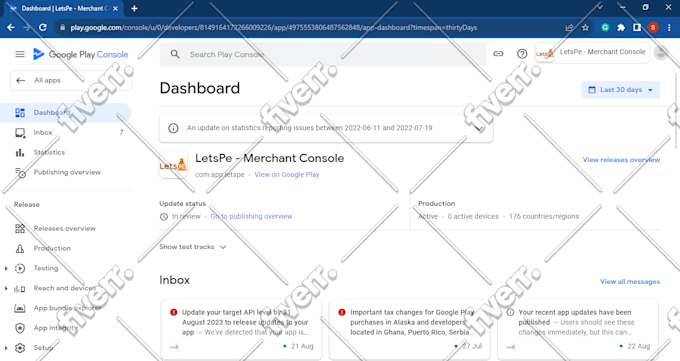
Task: Copy link icon next to search bar
Action: pos(498,54)
